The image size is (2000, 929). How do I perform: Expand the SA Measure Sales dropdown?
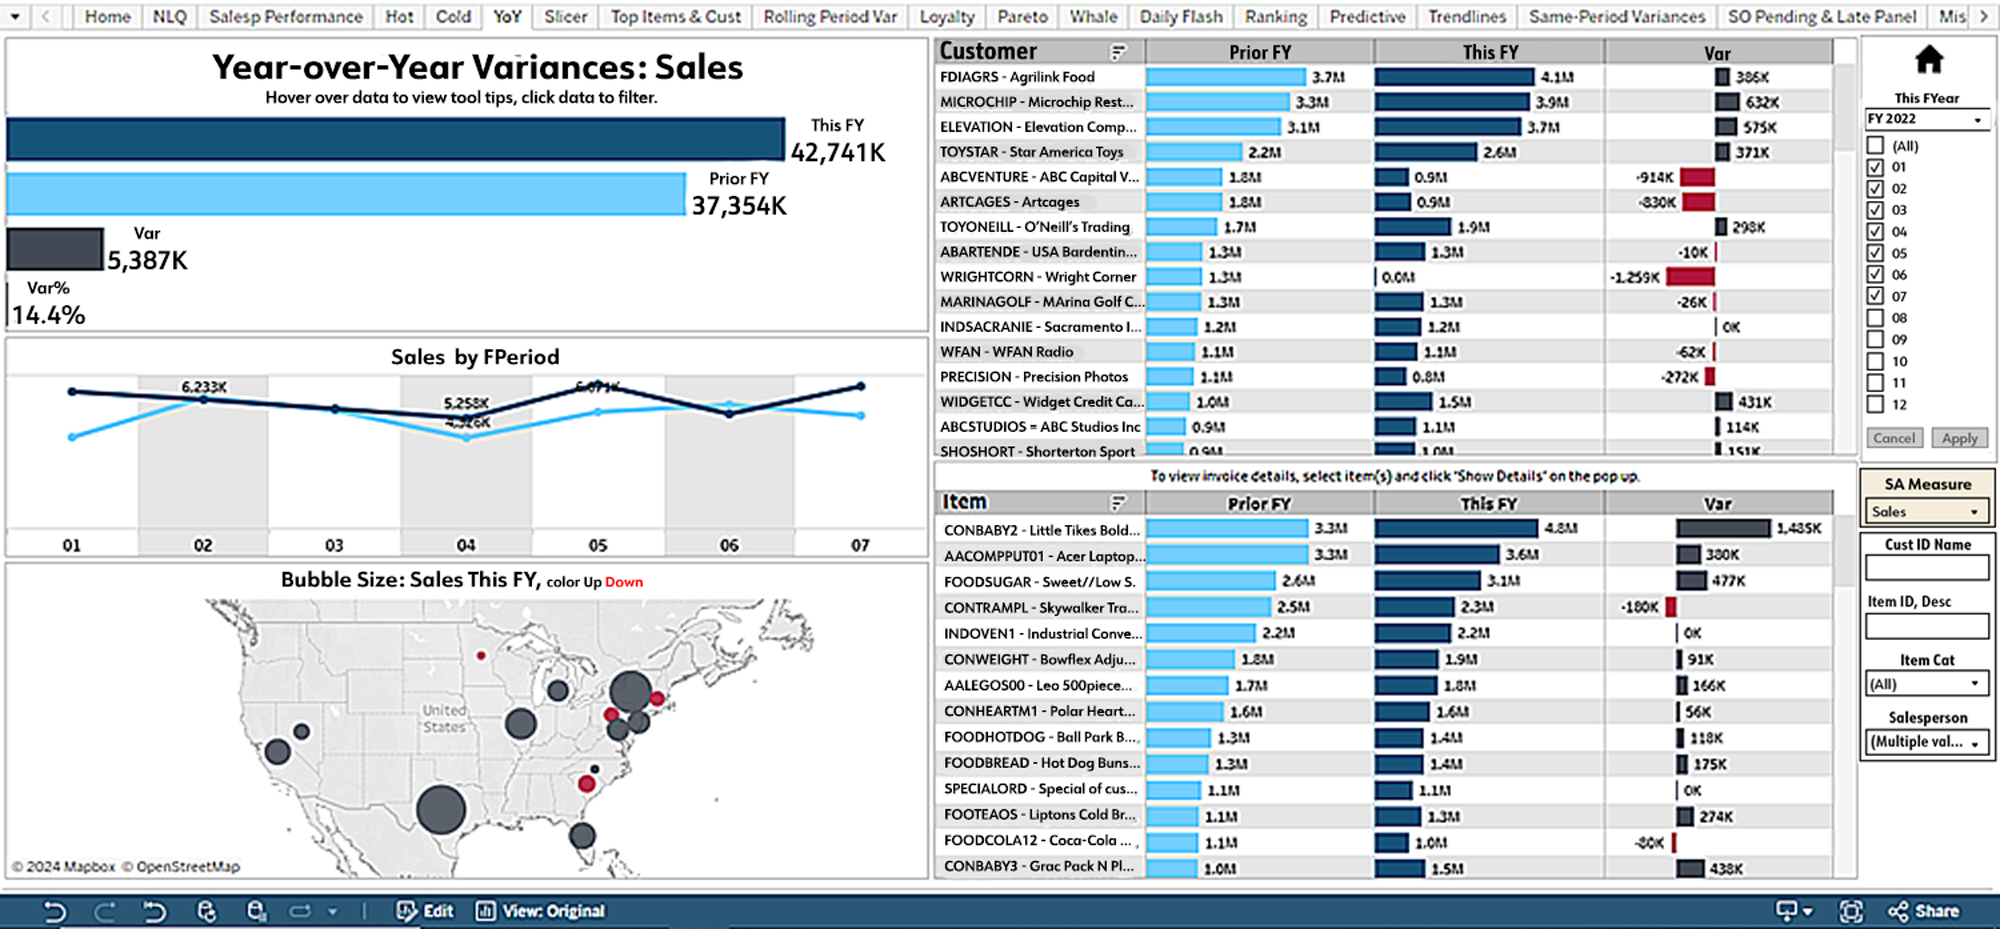pos(1926,512)
